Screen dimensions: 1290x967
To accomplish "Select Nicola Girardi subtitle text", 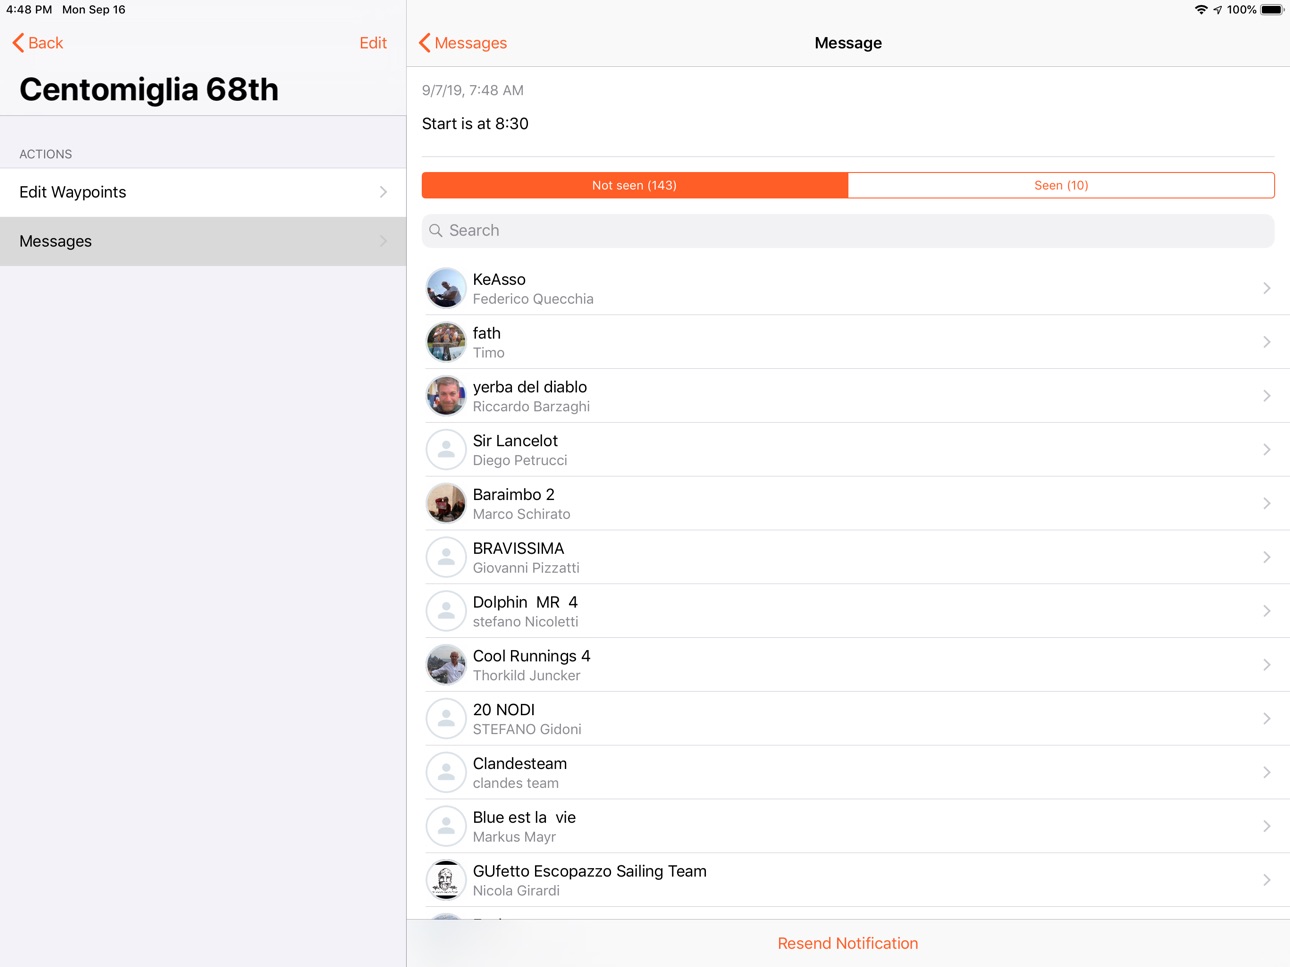I will click(516, 891).
